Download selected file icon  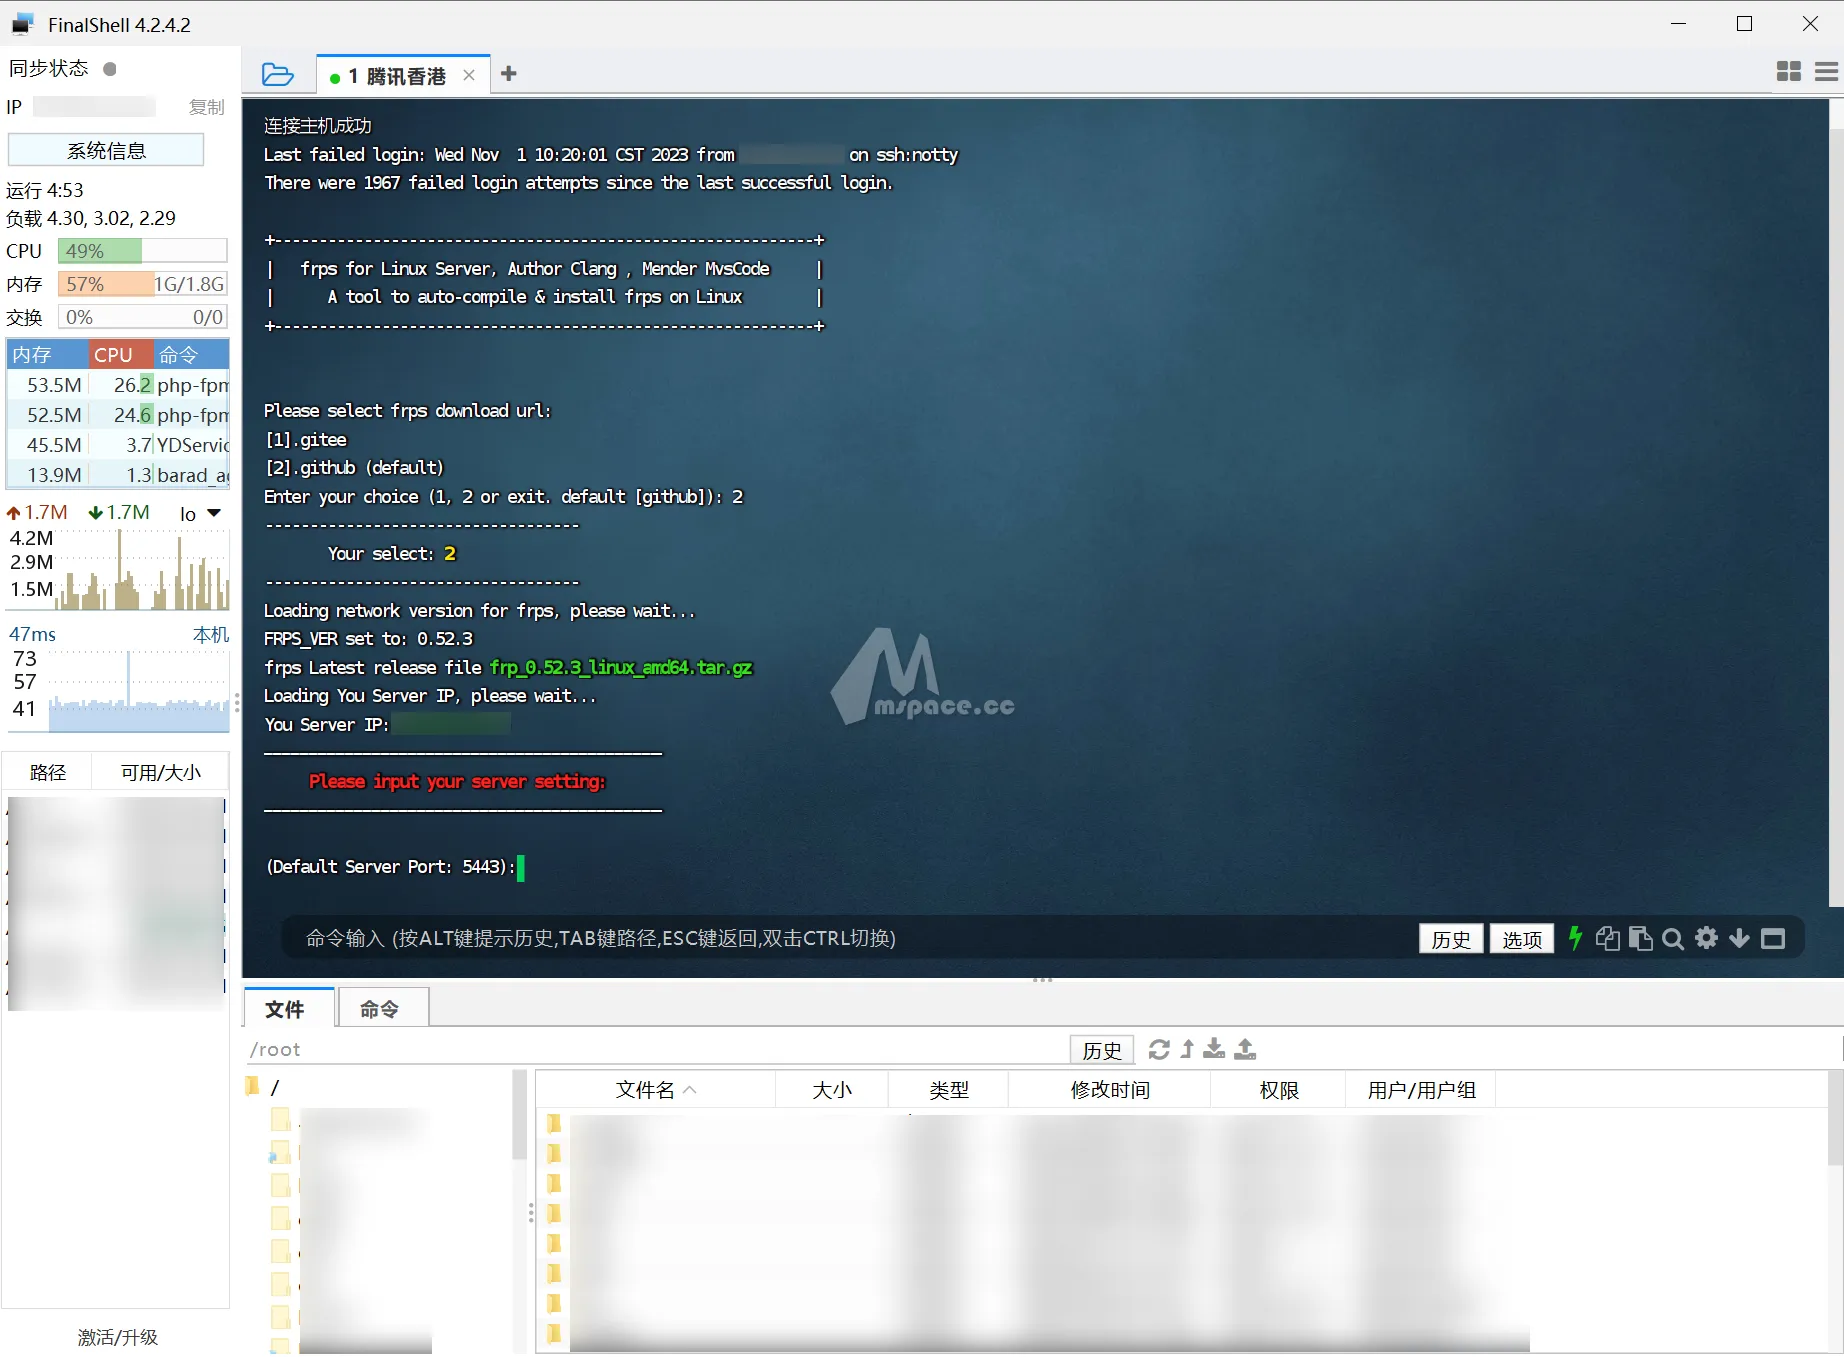pyautogui.click(x=1214, y=1049)
